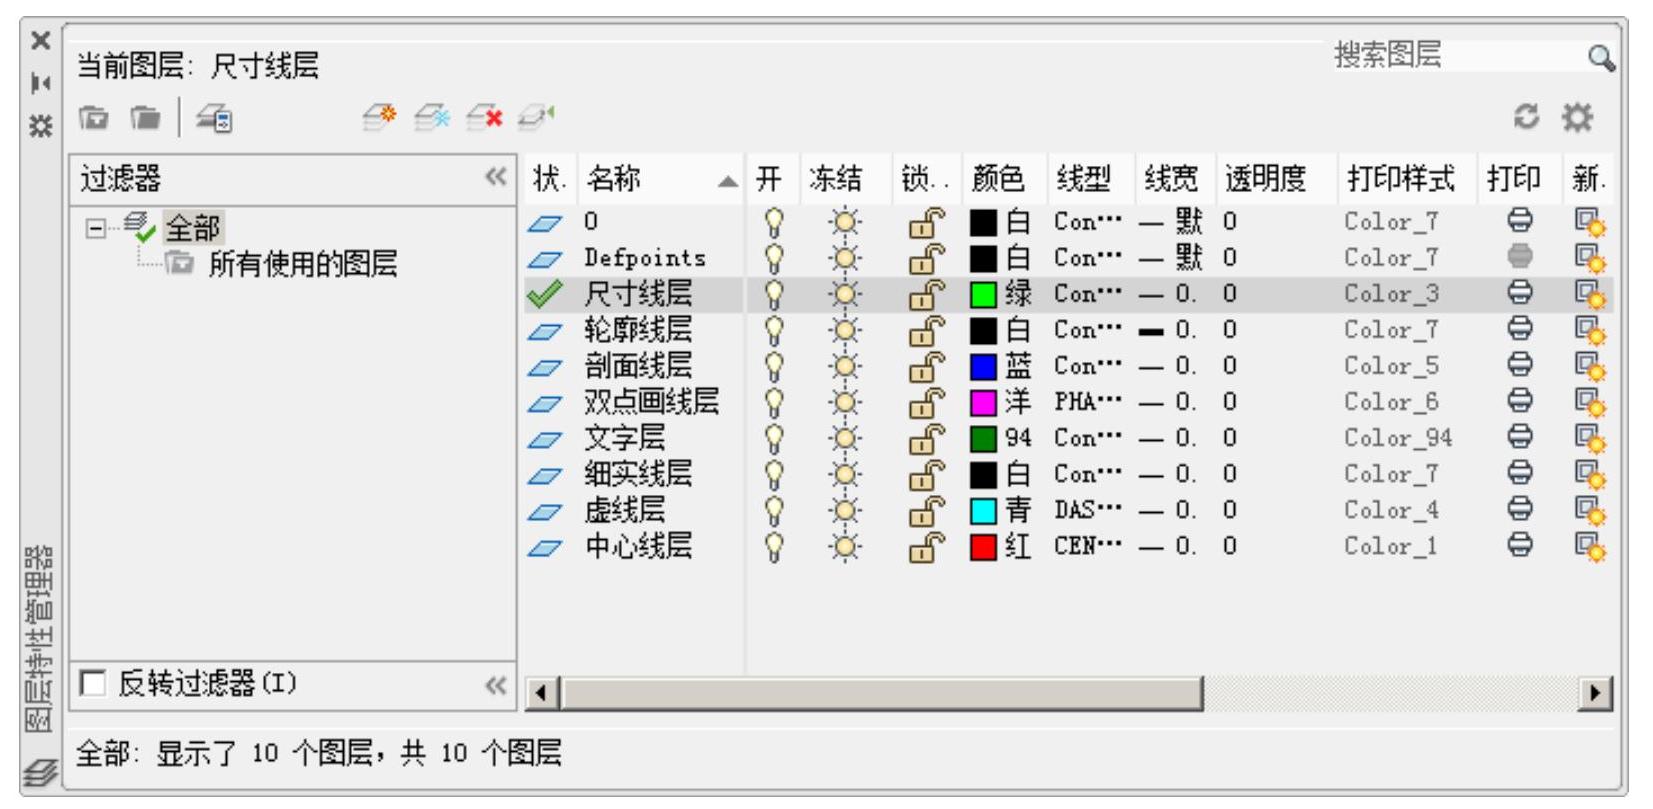Delete layer using red X icon
This screenshot has height=809, width=1653.
pyautogui.click(x=485, y=118)
